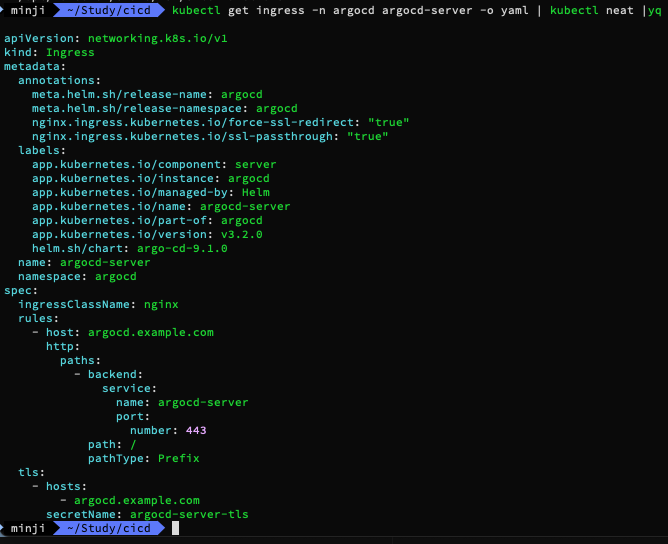The width and height of the screenshot is (668, 544).
Task: Click 'meta.helm.sh/release-name' annotation line
Action: pyautogui.click(x=147, y=95)
